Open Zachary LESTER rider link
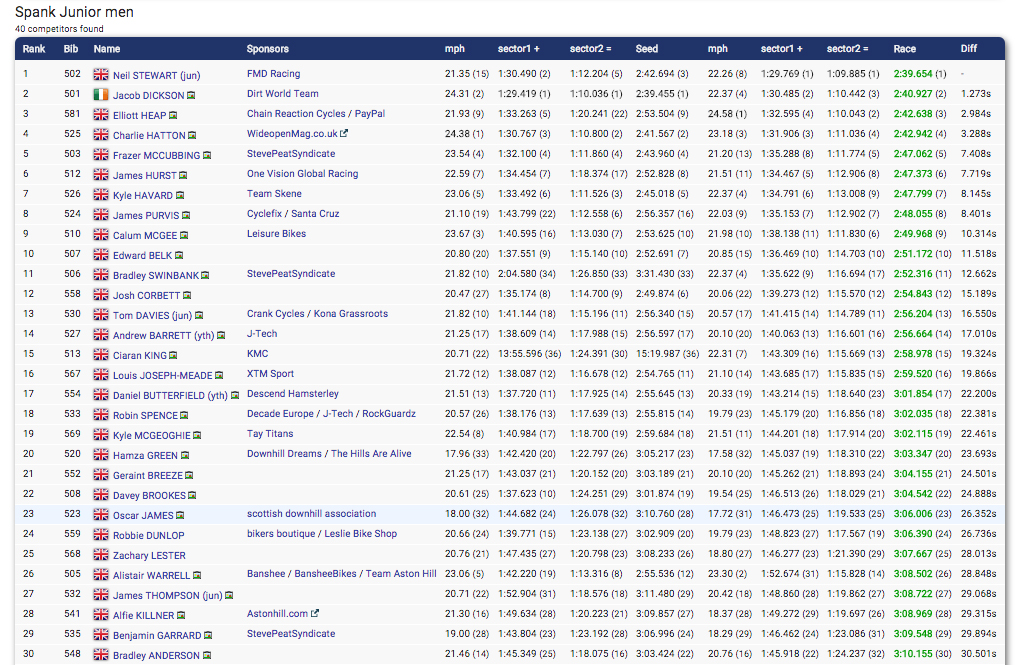Image resolution: width=1019 pixels, height=665 pixels. pos(149,556)
